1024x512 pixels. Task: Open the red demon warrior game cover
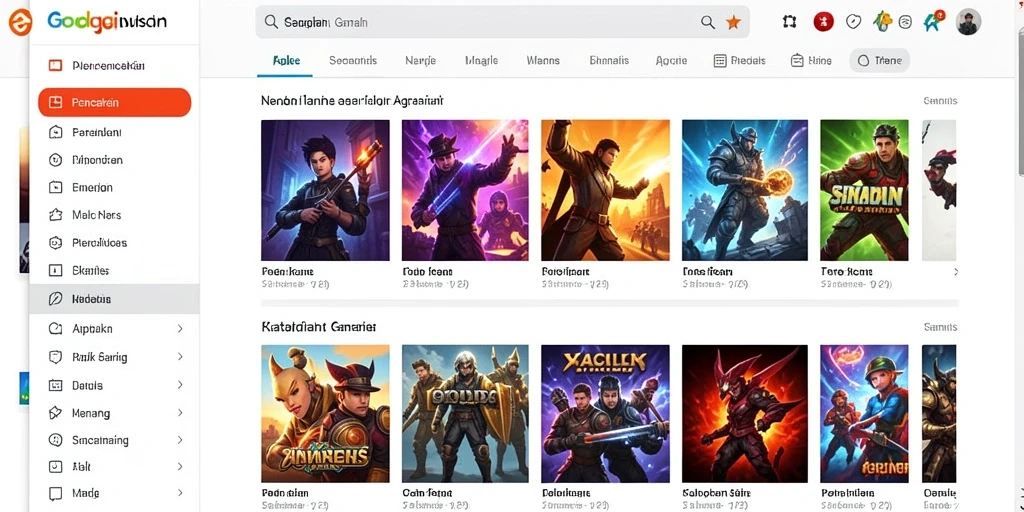[x=744, y=413]
